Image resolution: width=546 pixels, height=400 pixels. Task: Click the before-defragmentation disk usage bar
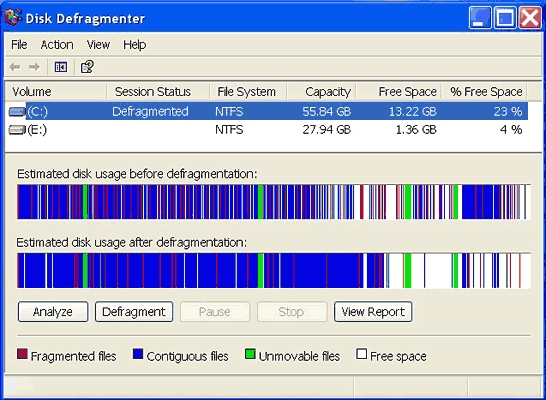pyautogui.click(x=274, y=202)
